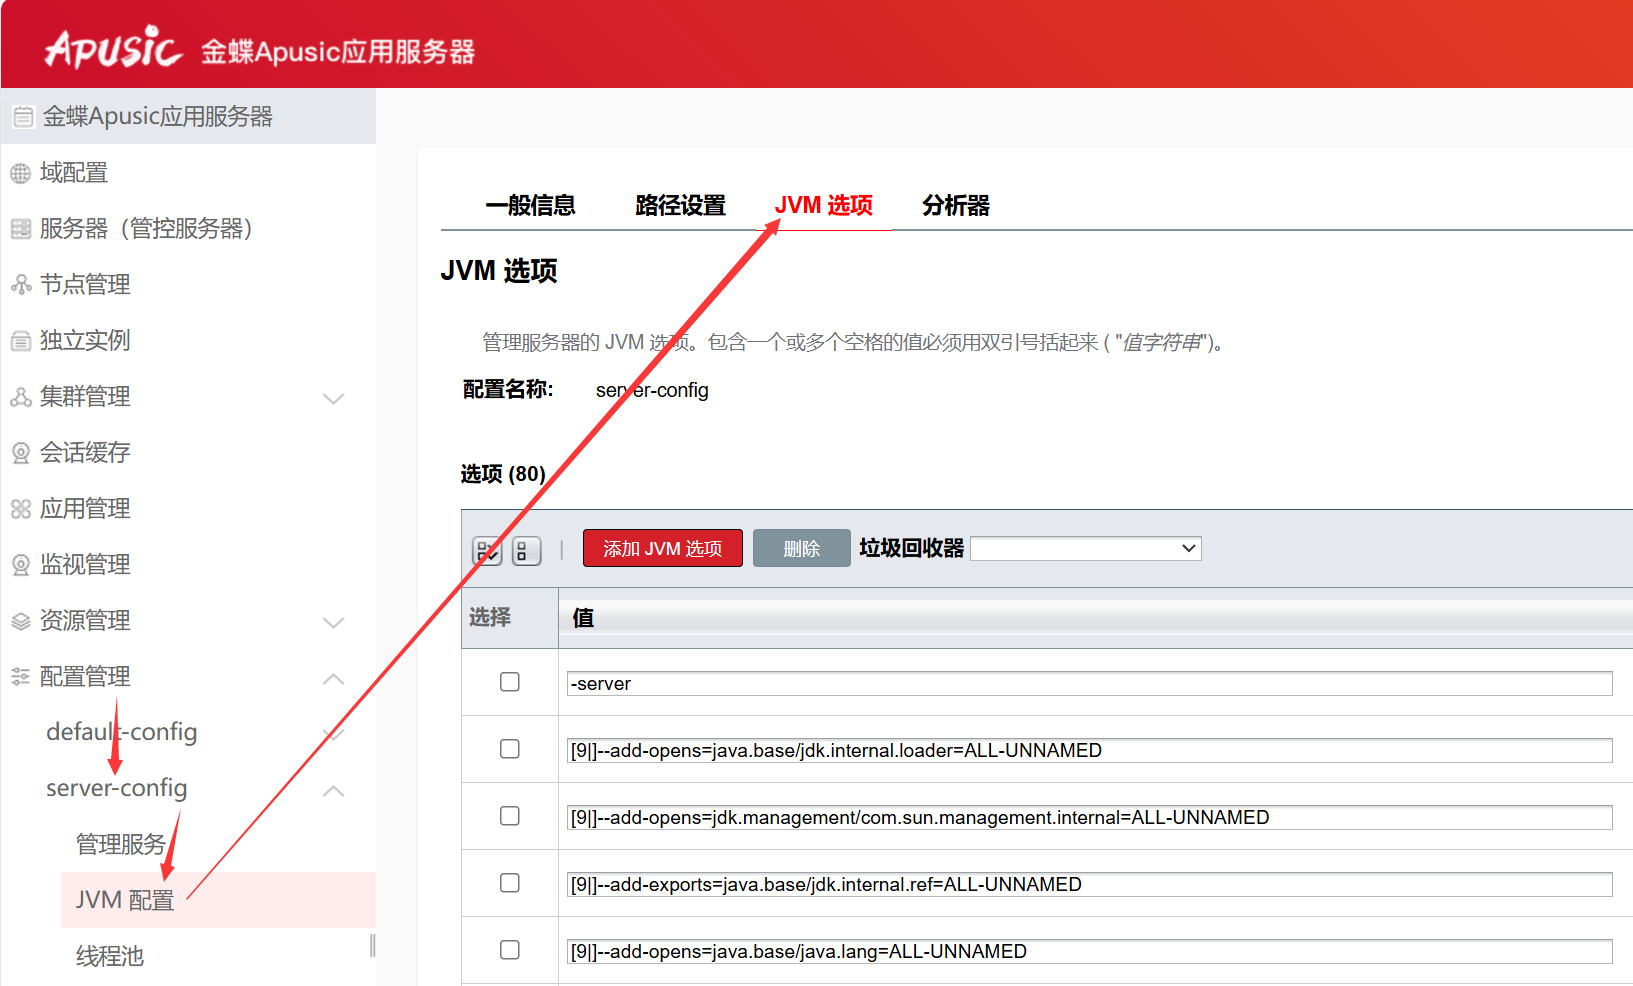
Task: Click the icon beside 应用管理
Action: click(21, 509)
